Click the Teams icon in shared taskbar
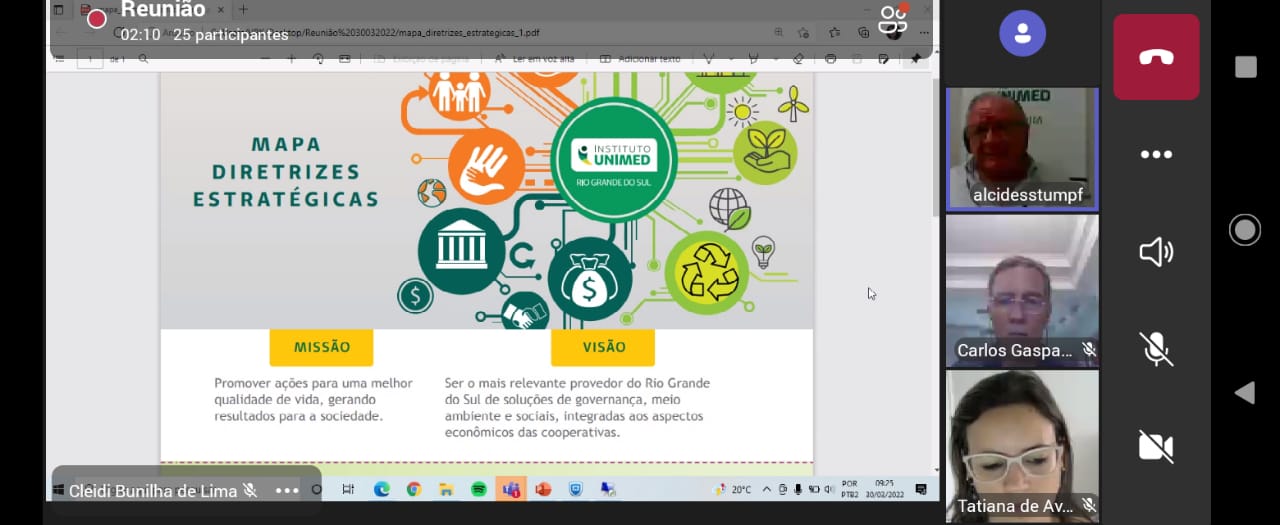 pos(511,490)
